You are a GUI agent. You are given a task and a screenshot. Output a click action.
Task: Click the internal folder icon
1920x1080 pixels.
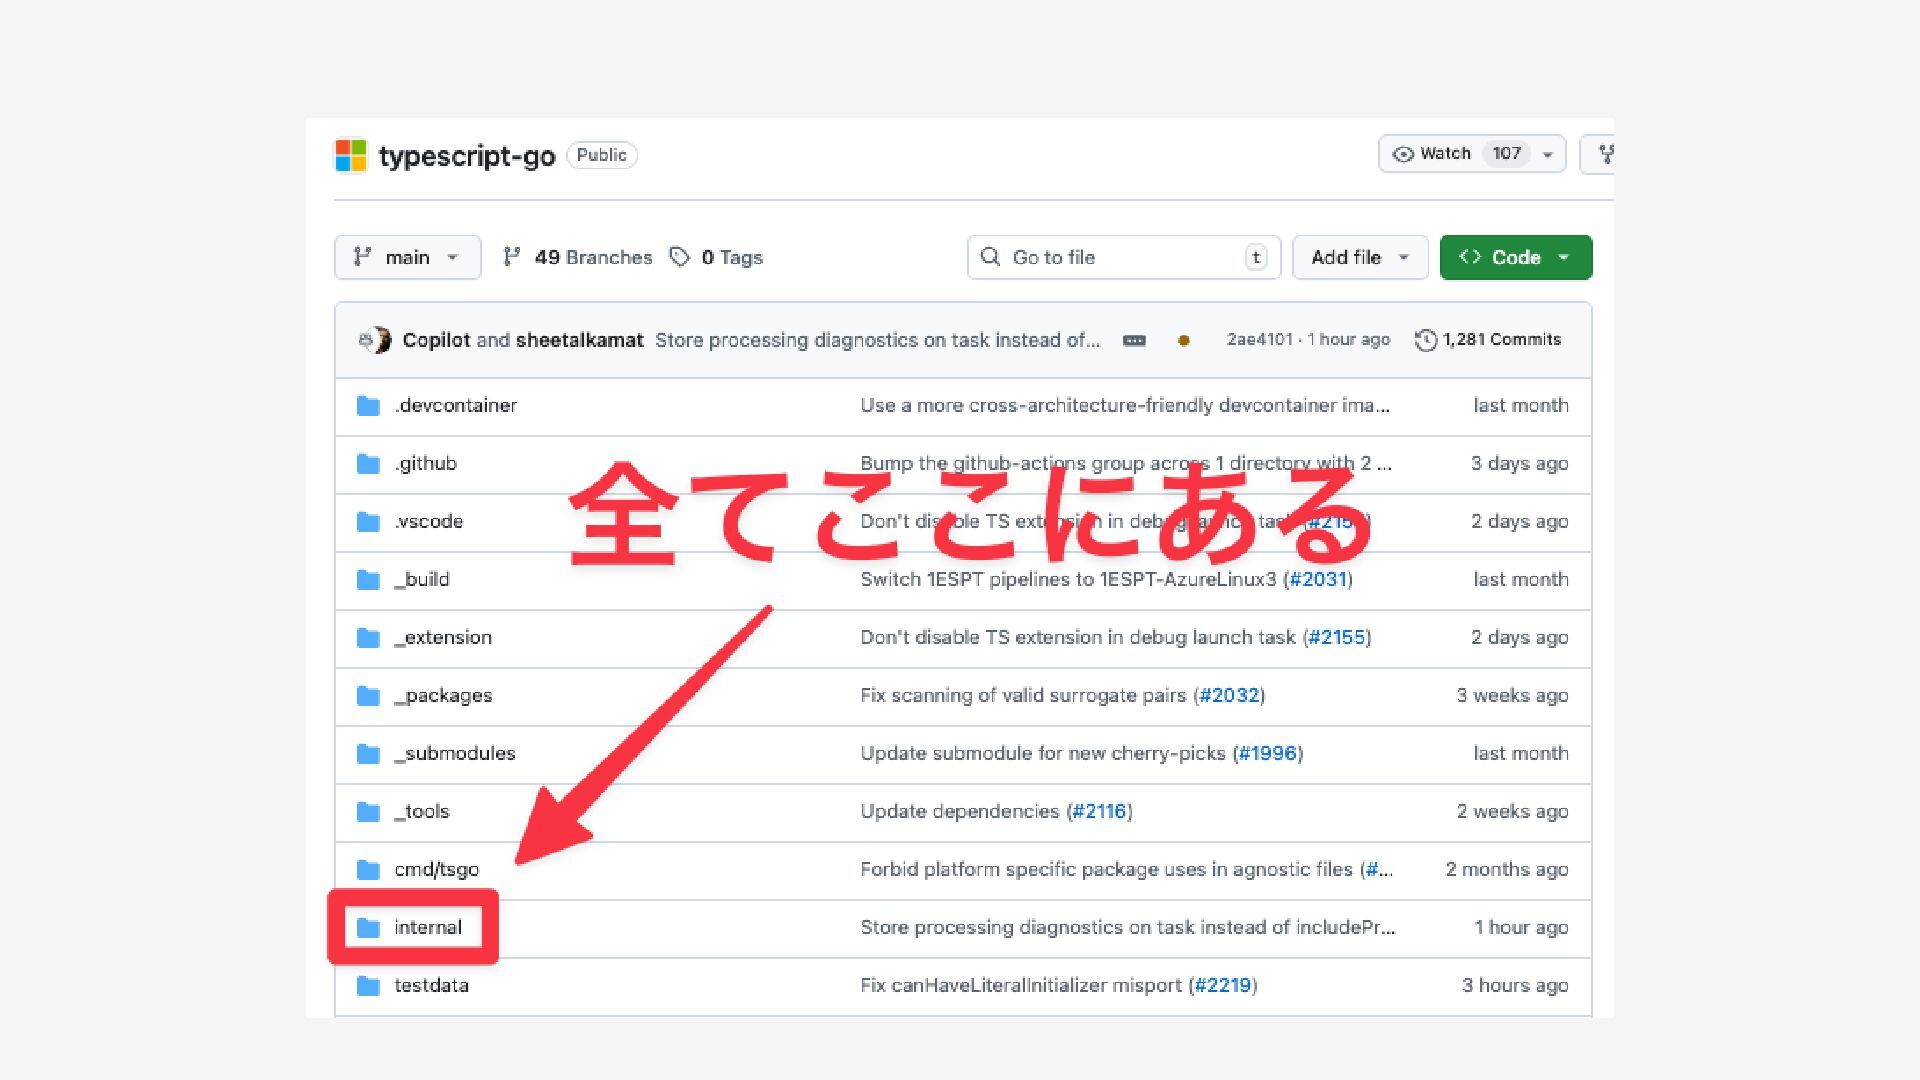(x=368, y=928)
